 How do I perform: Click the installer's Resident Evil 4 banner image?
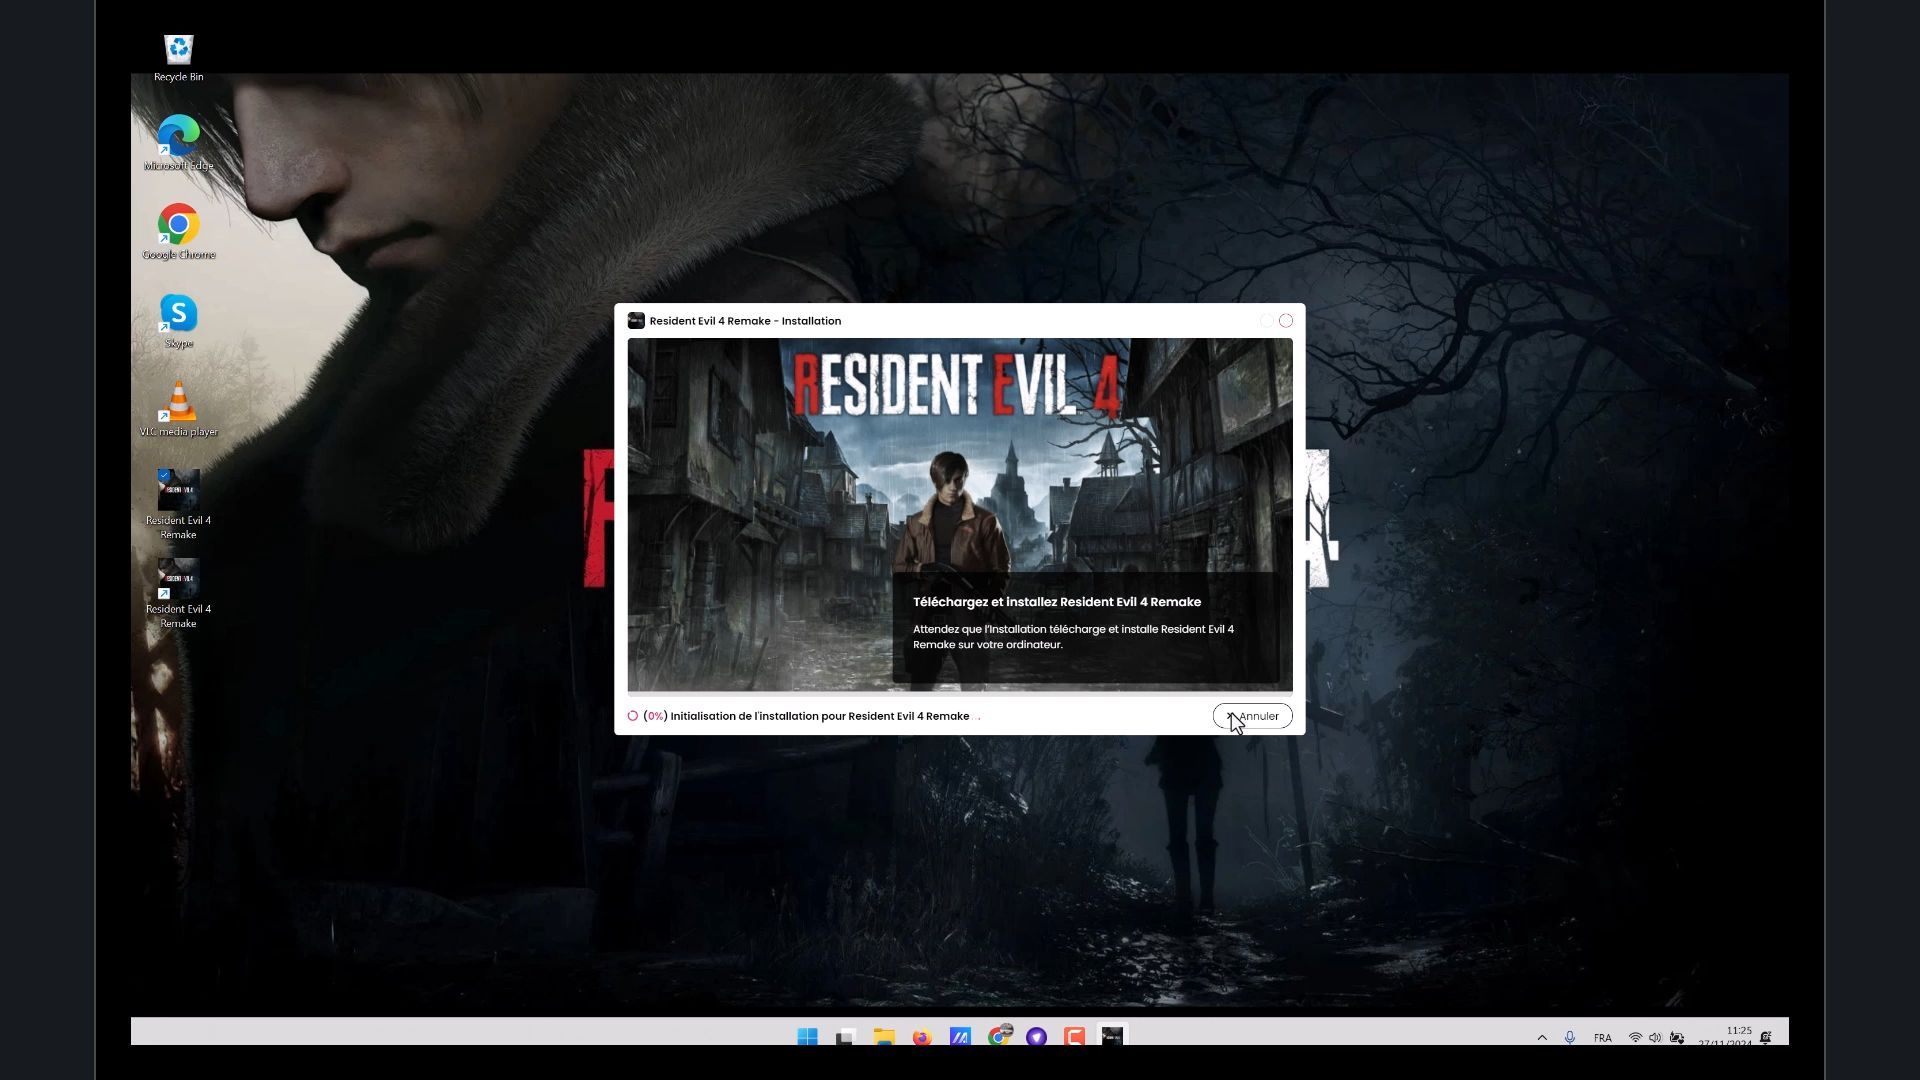tap(959, 514)
